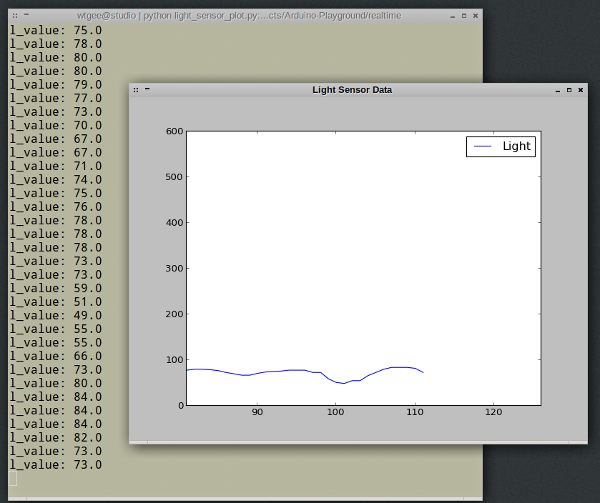Click the terminal line l_value: 66.0
Screen dimensions: 600x503
point(56,356)
